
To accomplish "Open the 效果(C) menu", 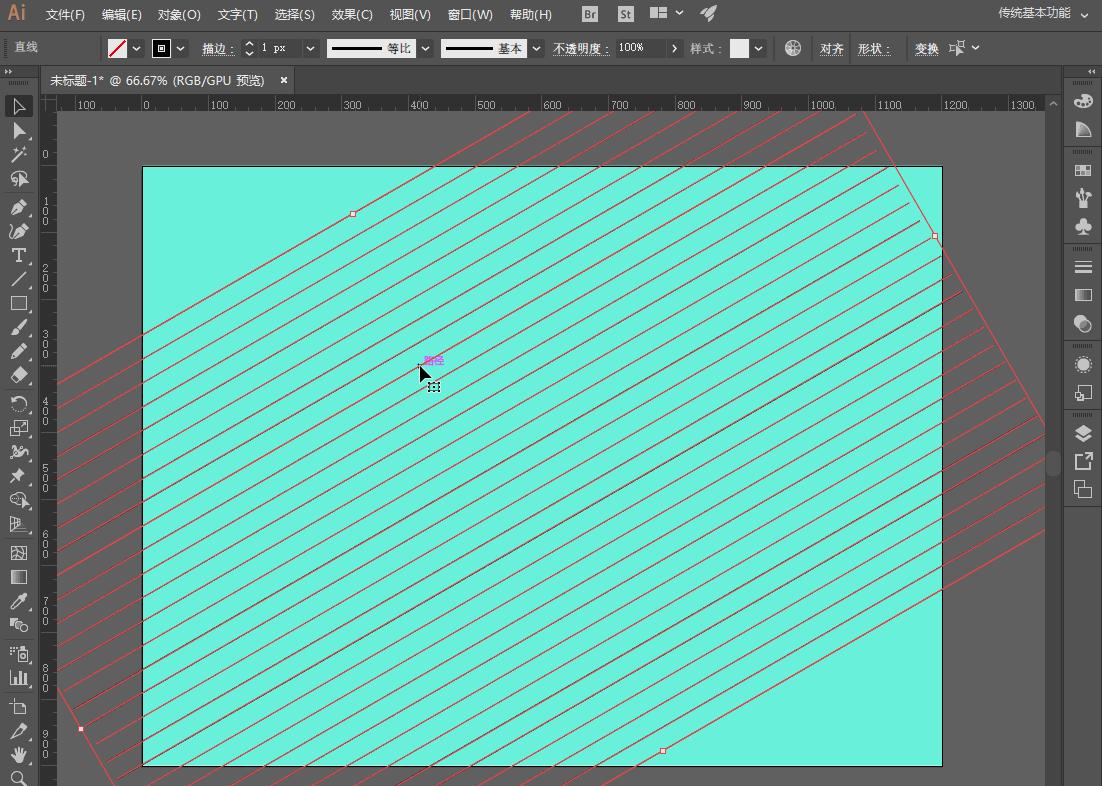I will [x=352, y=14].
